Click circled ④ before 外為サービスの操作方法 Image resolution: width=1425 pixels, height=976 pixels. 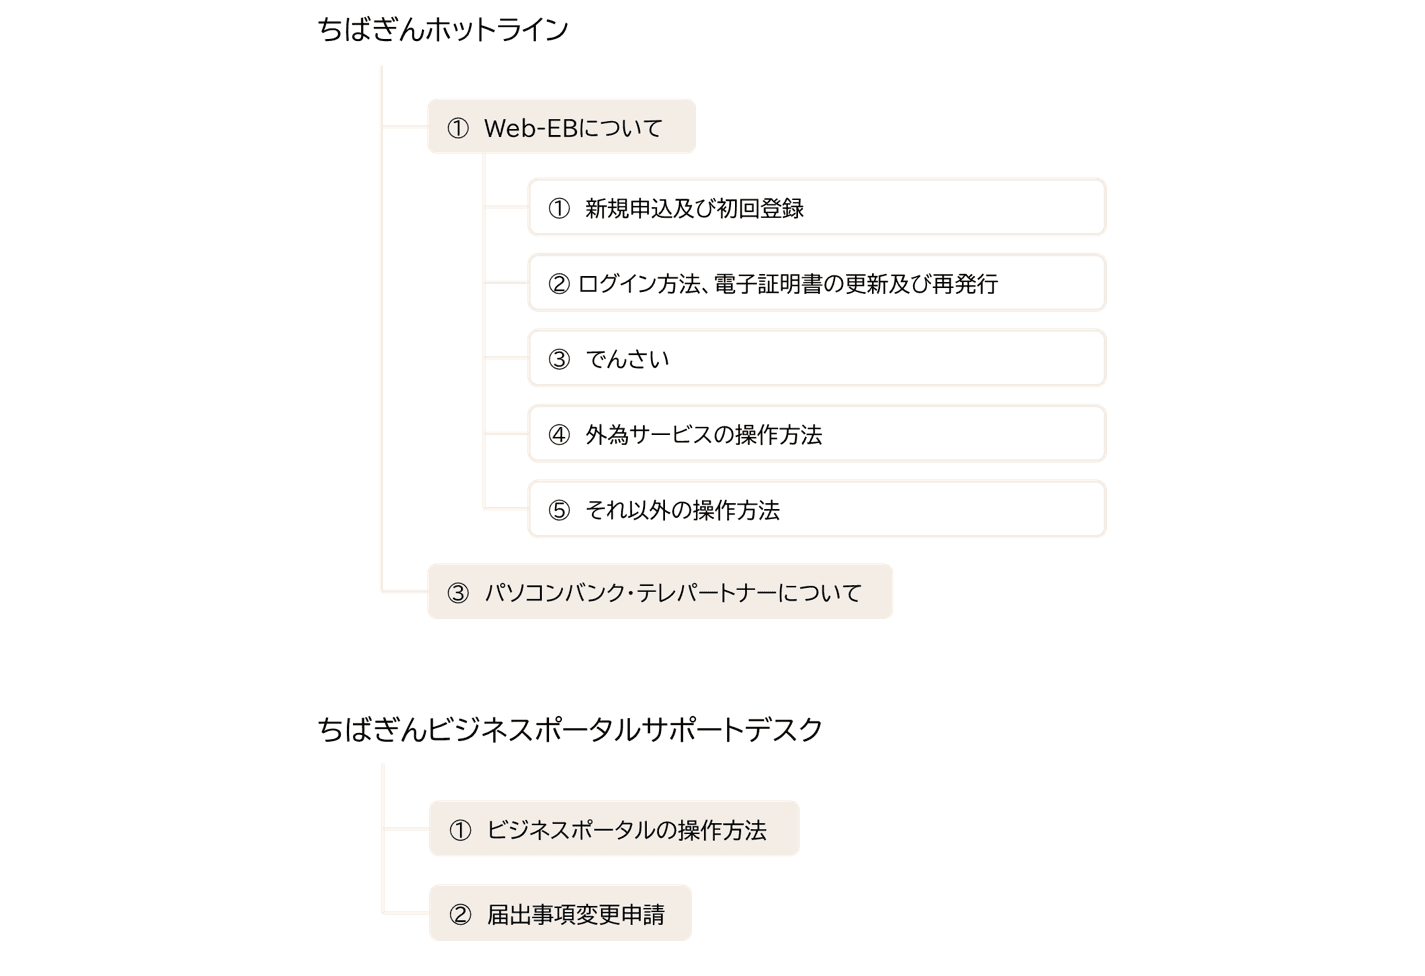point(559,435)
